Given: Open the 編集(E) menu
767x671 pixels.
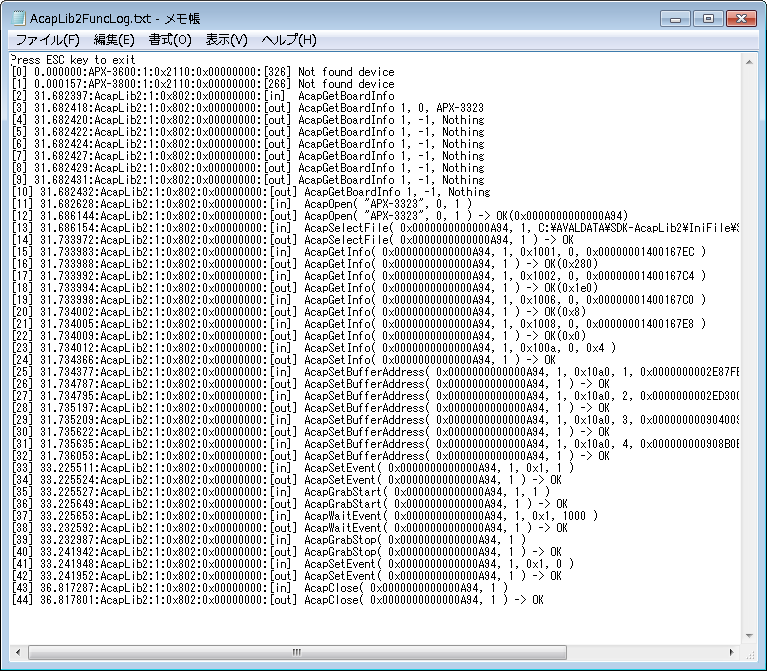Looking at the screenshot, I should coord(113,40).
